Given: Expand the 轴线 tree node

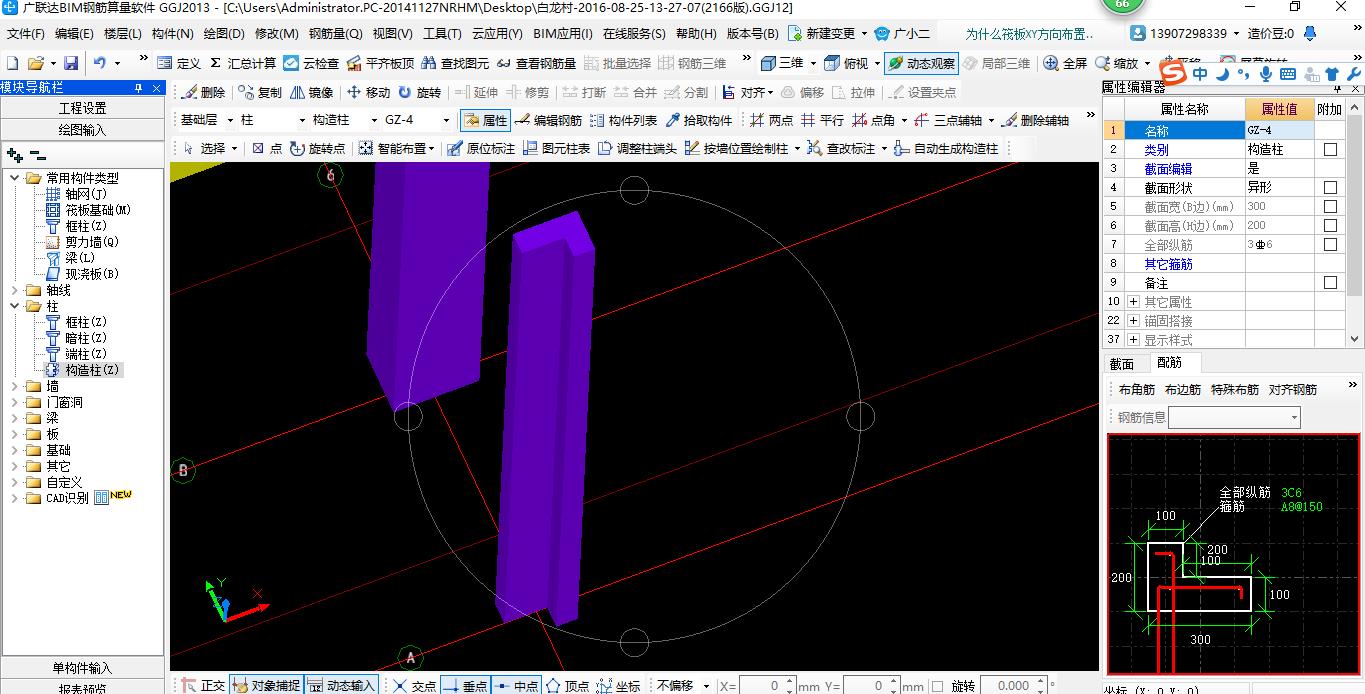Looking at the screenshot, I should (14, 290).
